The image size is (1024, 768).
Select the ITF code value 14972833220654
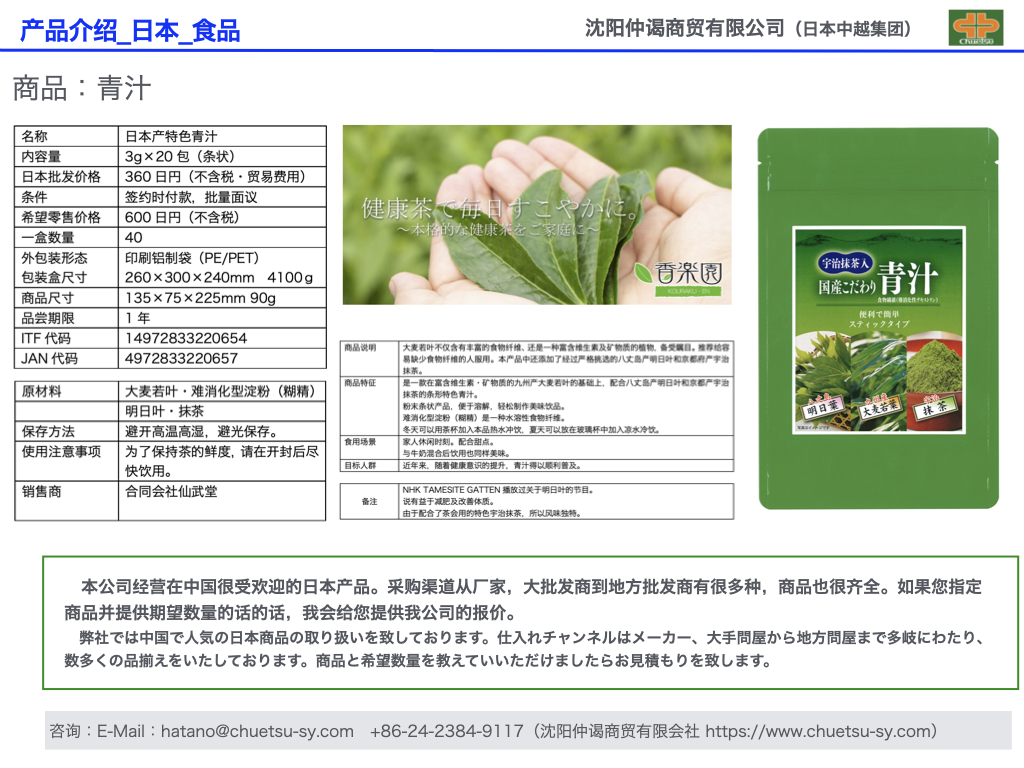pyautogui.click(x=185, y=338)
